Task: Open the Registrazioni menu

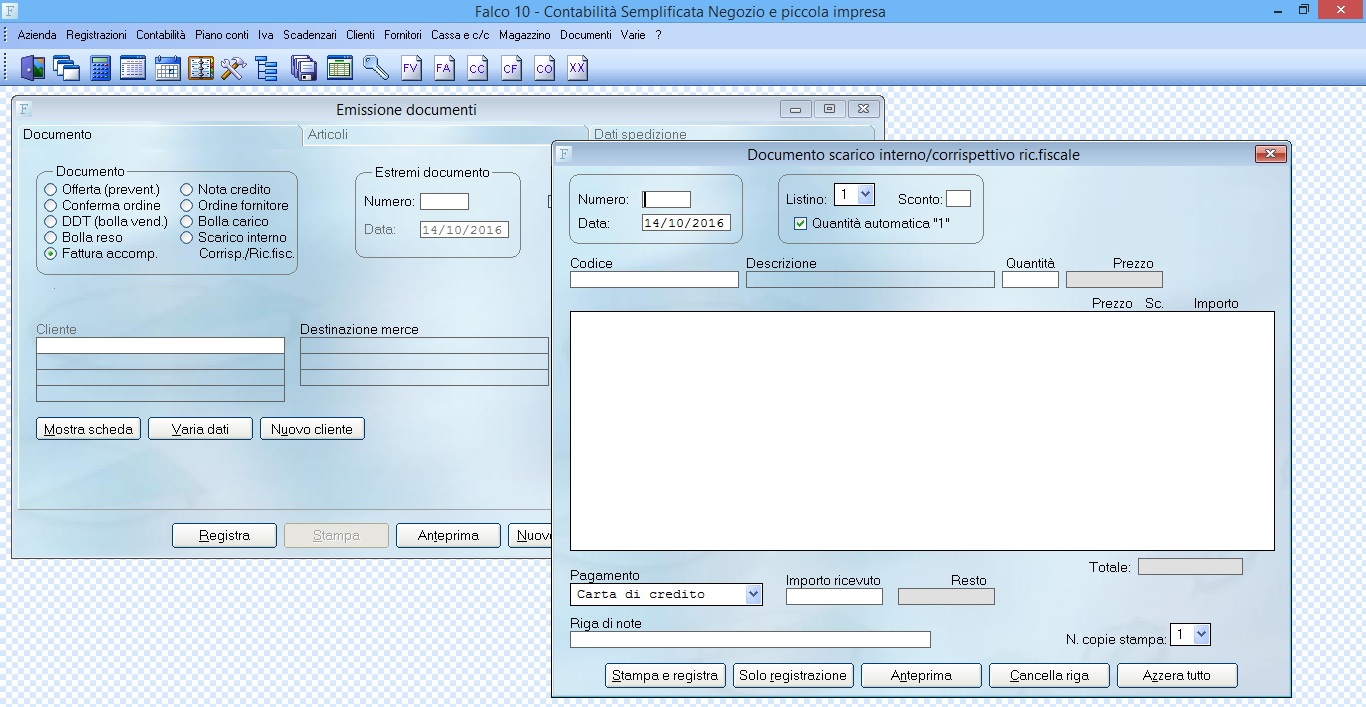Action: 96,35
